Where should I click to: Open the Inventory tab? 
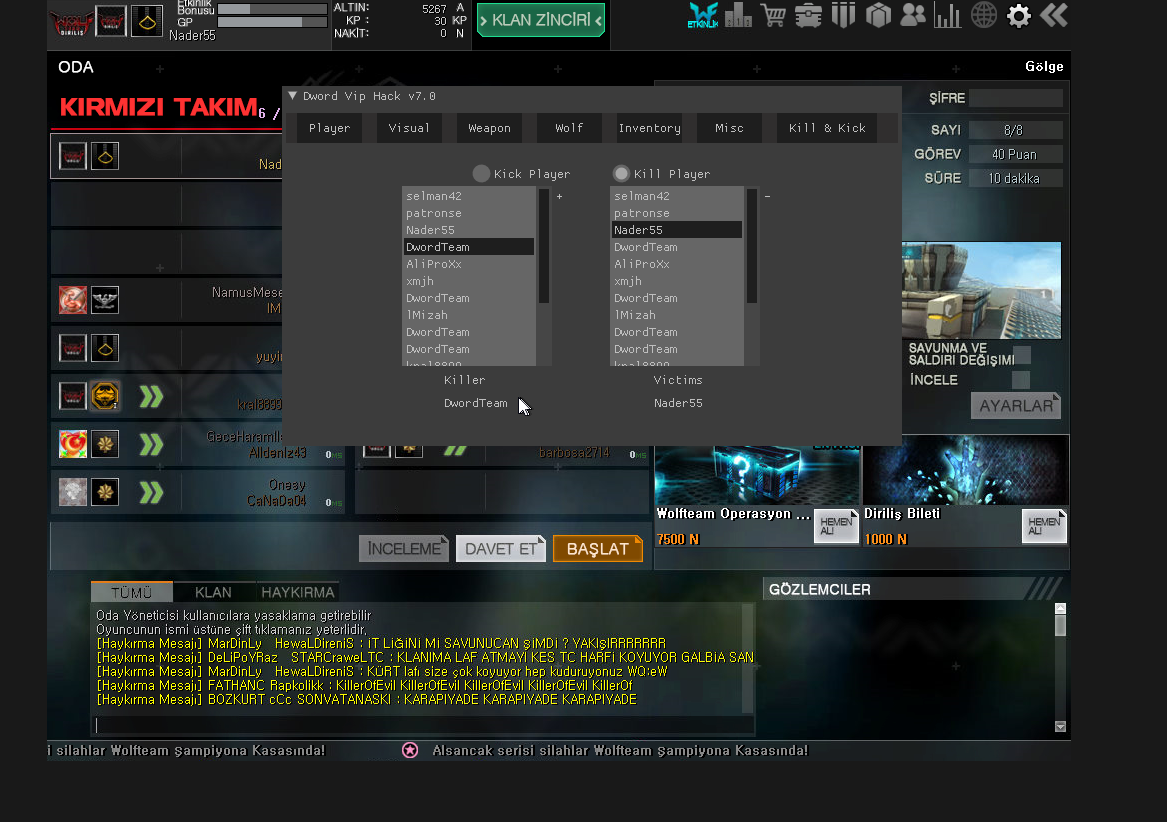(649, 128)
